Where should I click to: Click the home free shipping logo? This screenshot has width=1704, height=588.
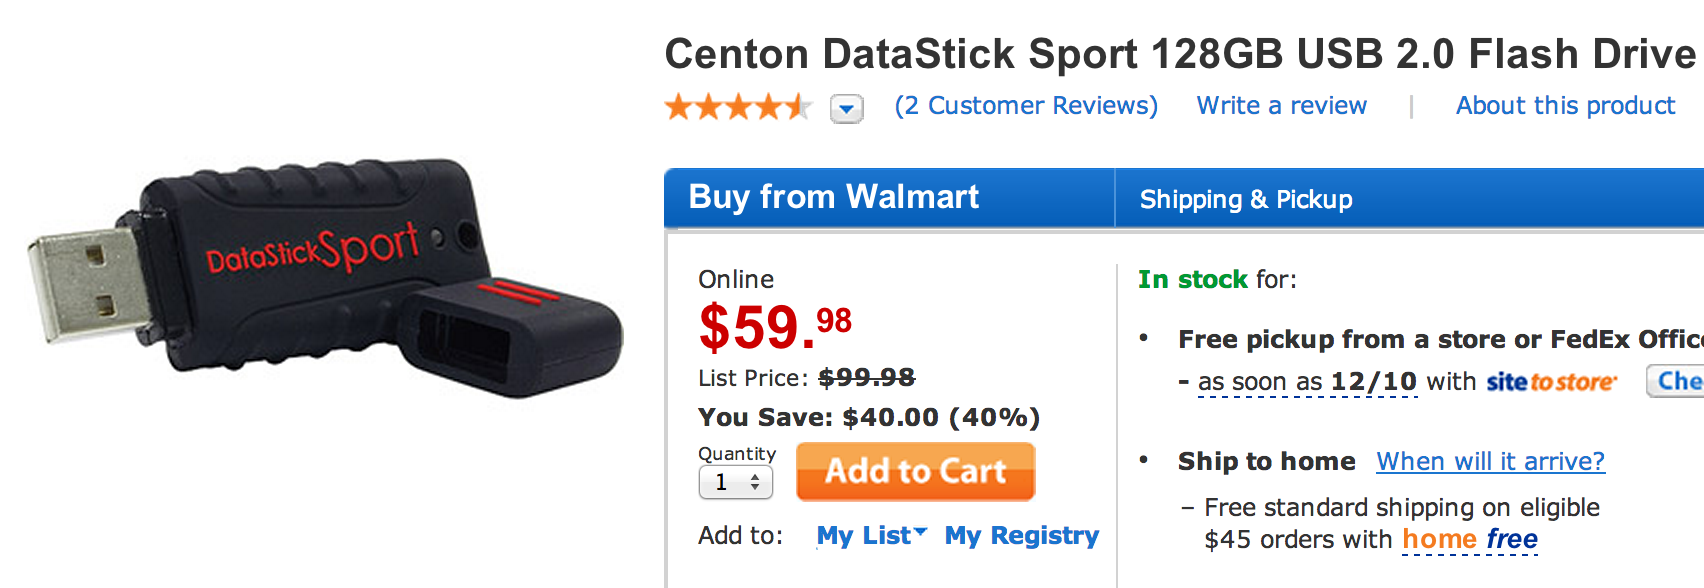pyautogui.click(x=1469, y=540)
